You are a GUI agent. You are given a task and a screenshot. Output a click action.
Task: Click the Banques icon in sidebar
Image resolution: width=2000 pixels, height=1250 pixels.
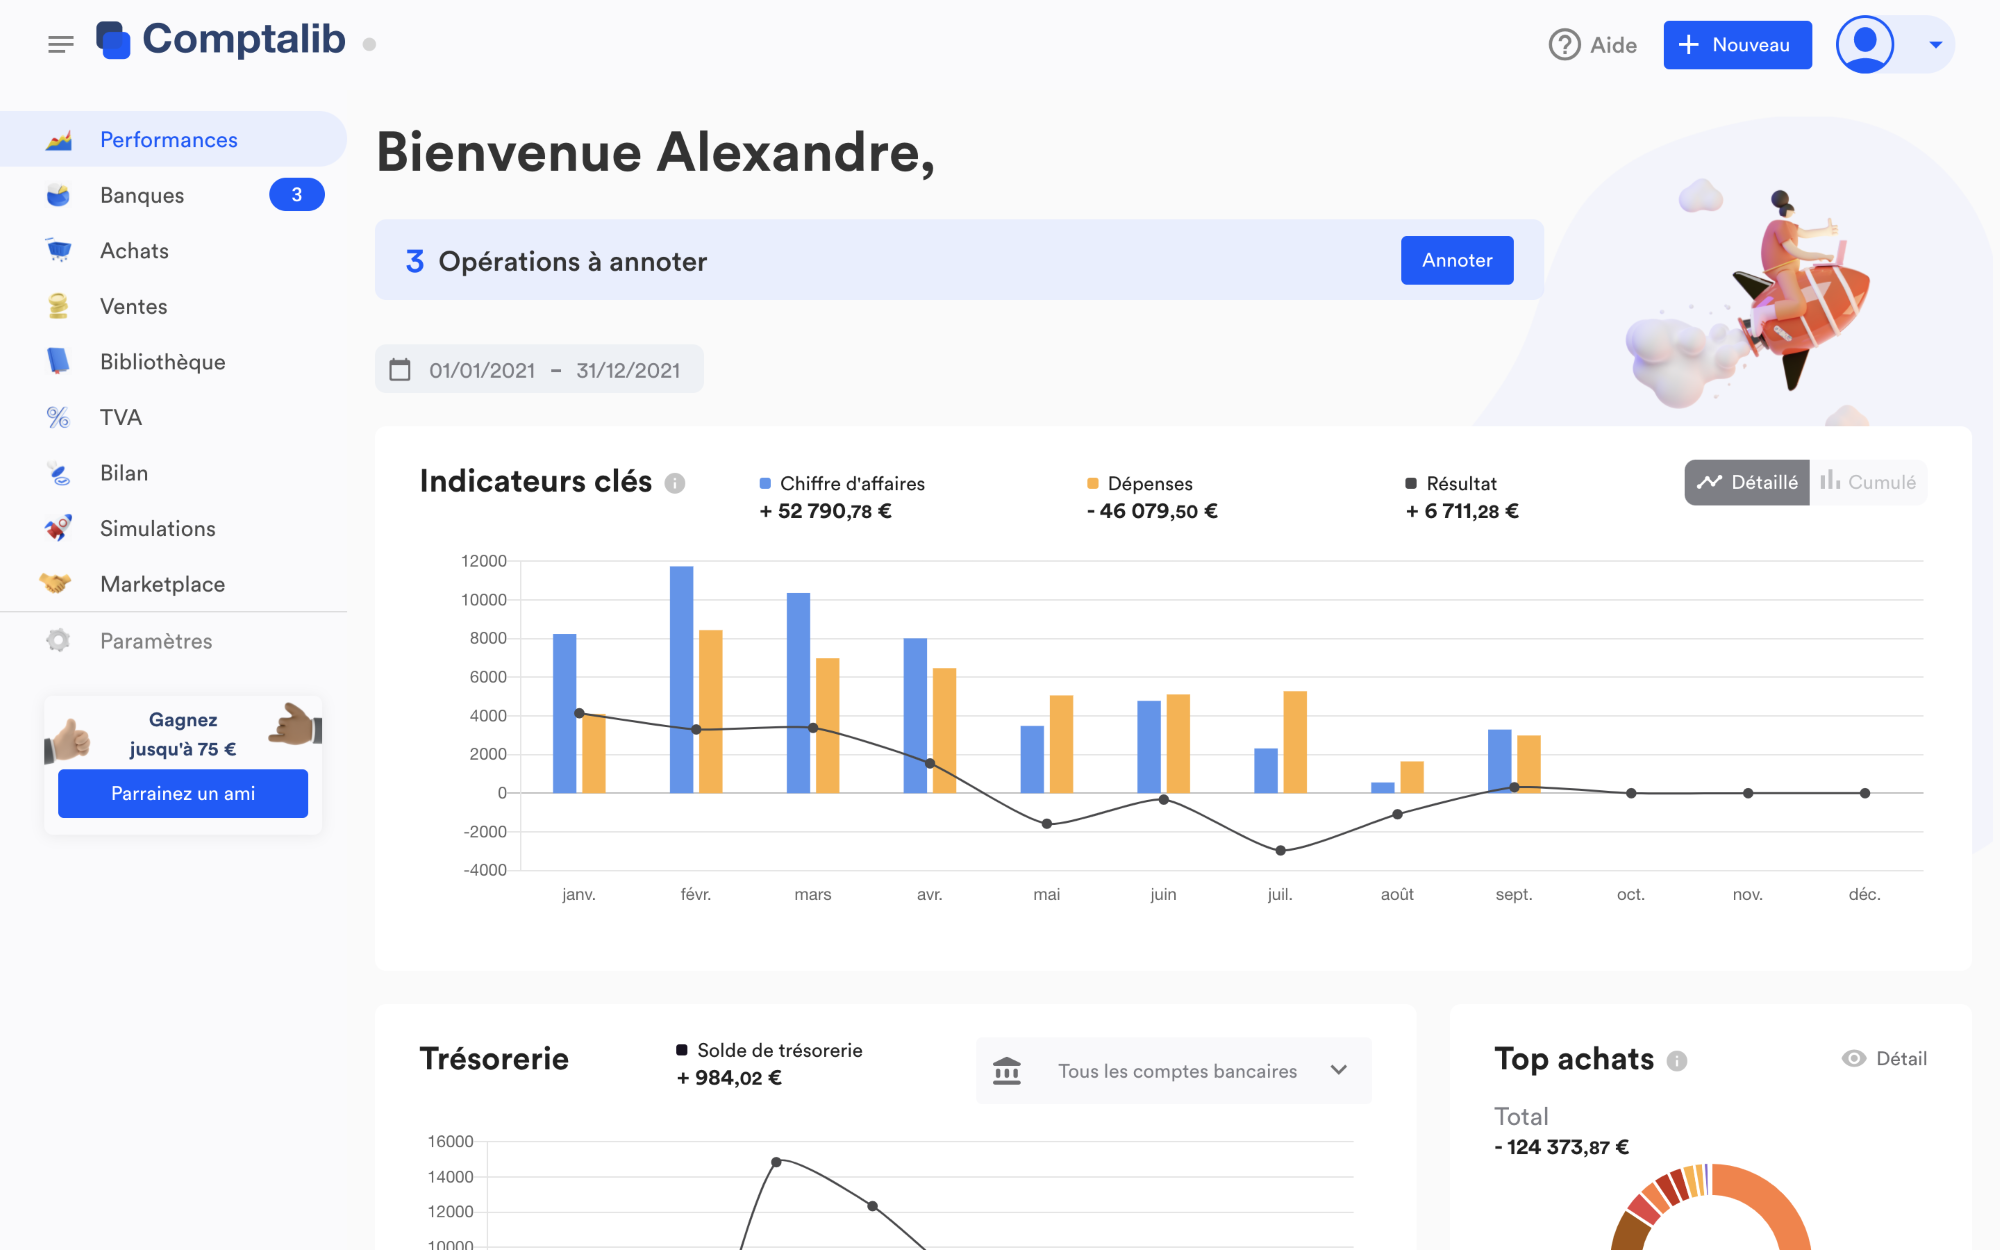tap(58, 194)
